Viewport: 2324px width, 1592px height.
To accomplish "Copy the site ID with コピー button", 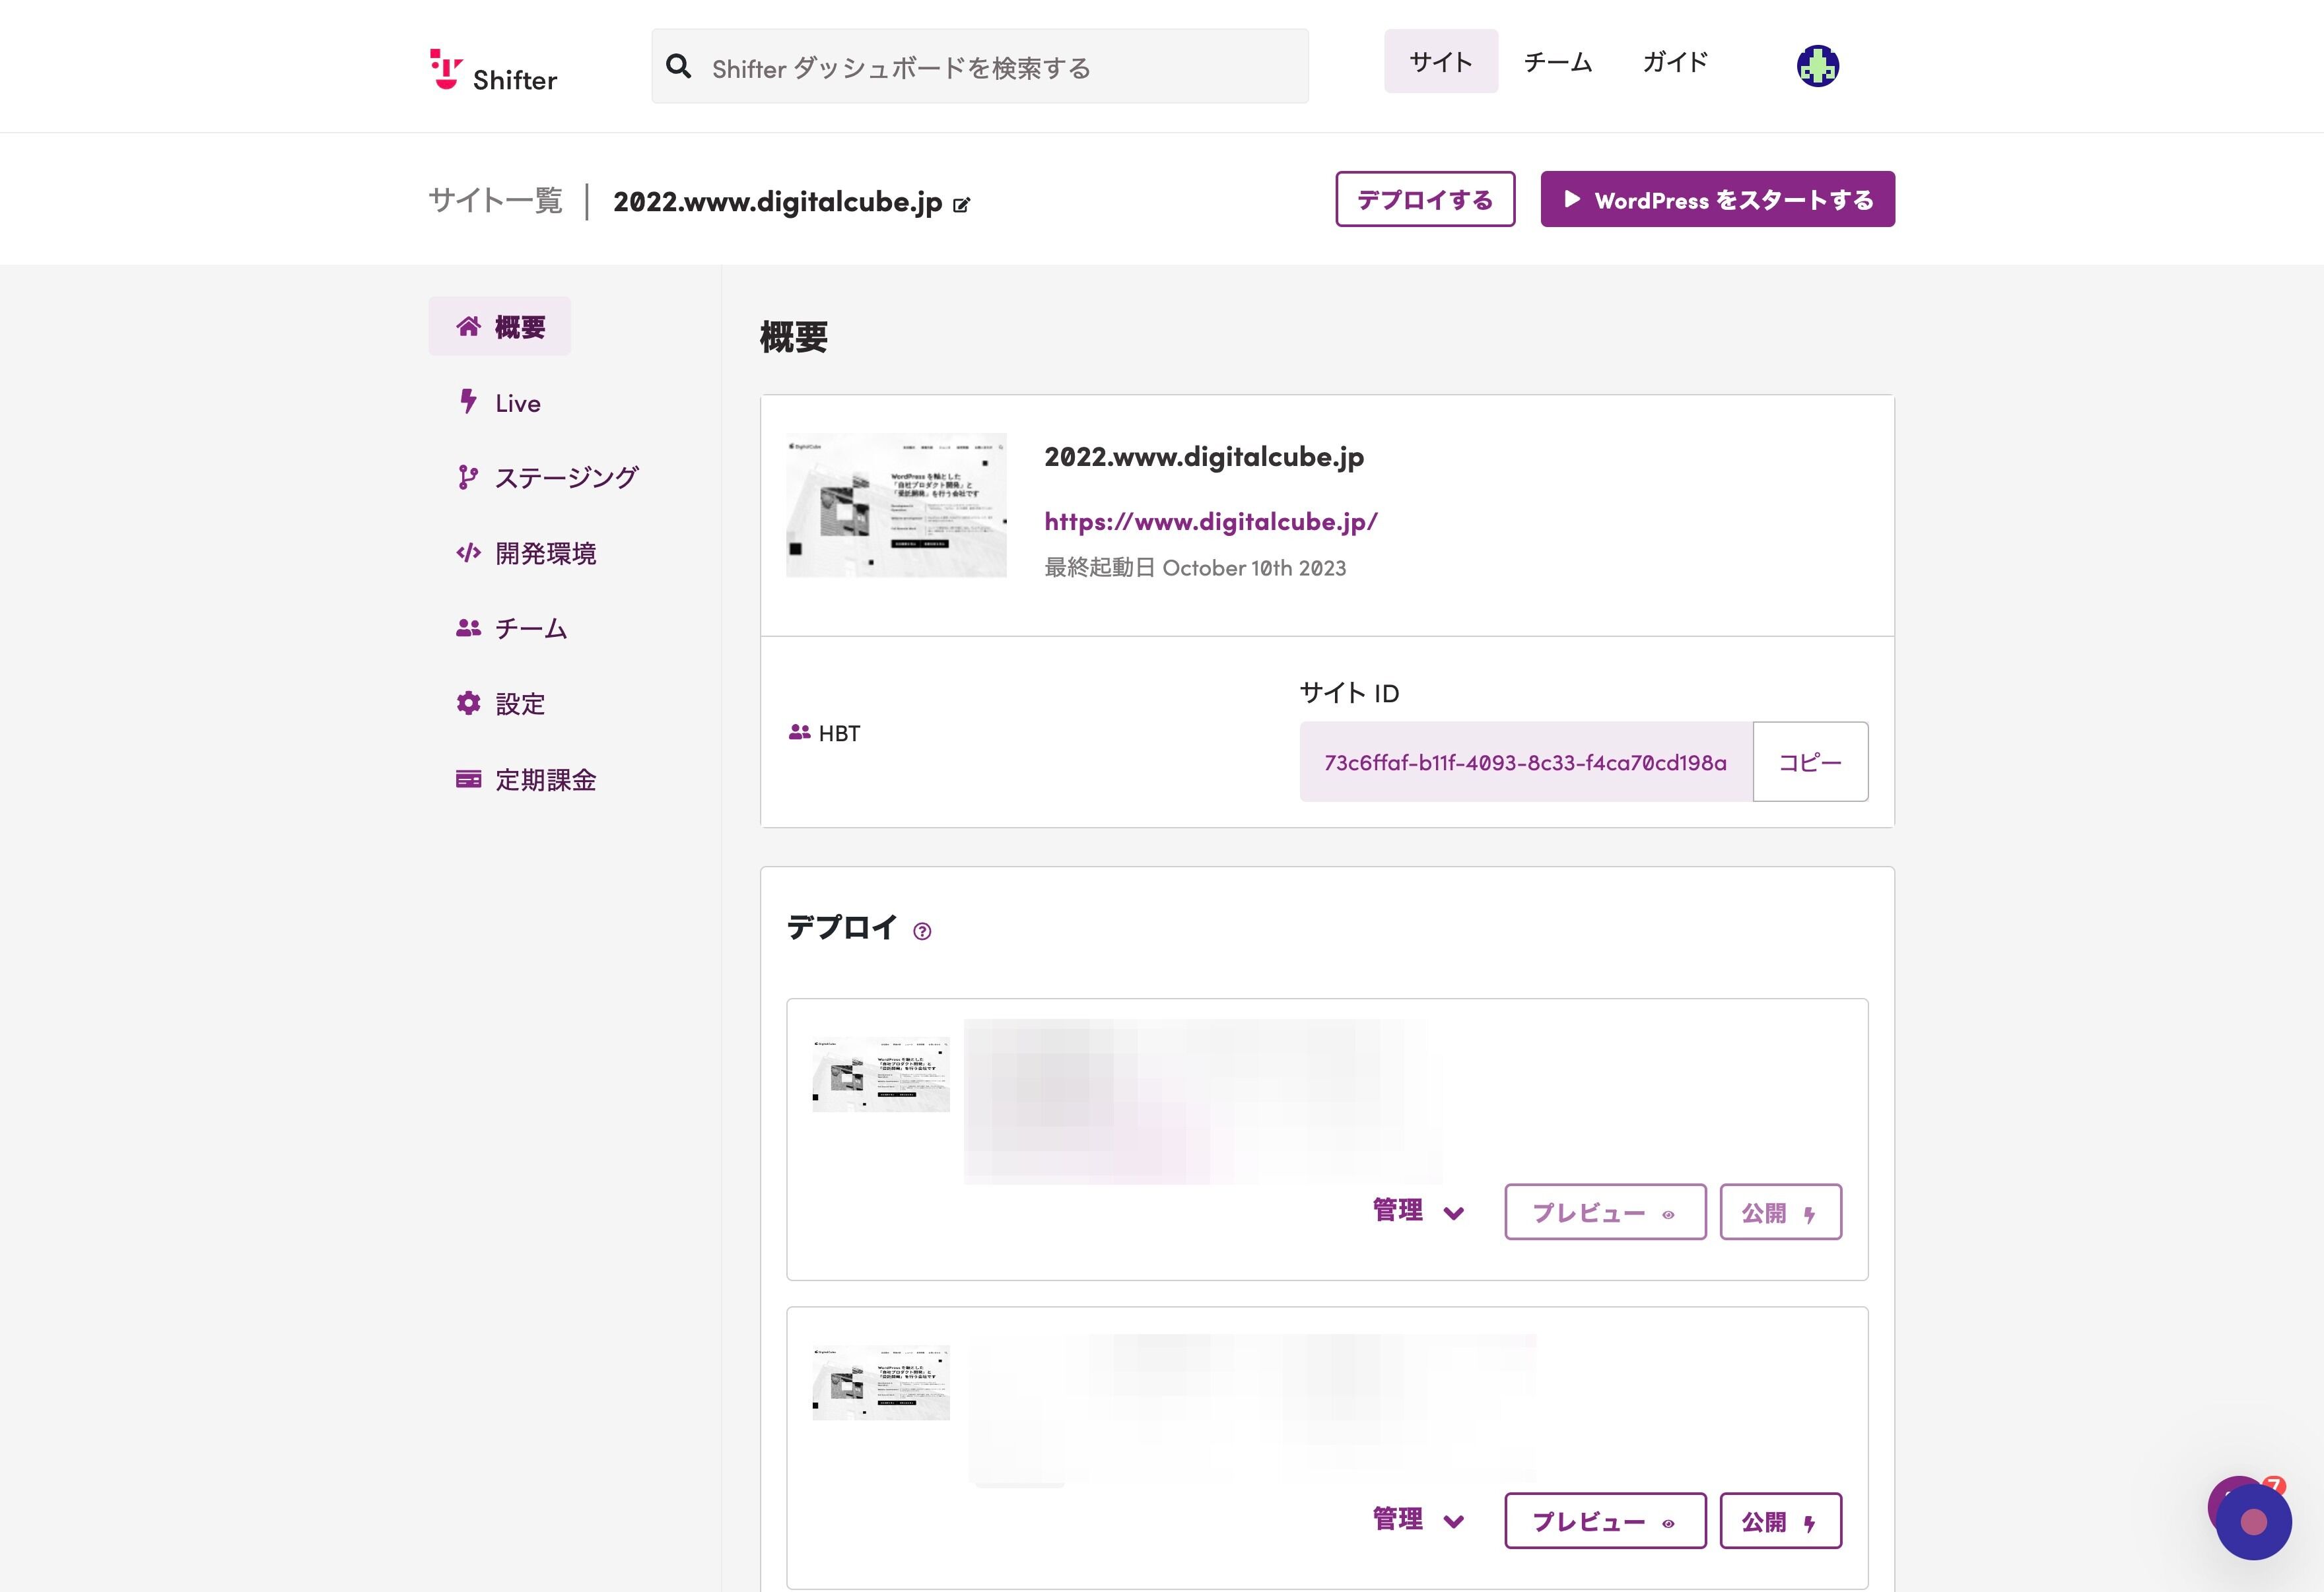I will [1810, 762].
